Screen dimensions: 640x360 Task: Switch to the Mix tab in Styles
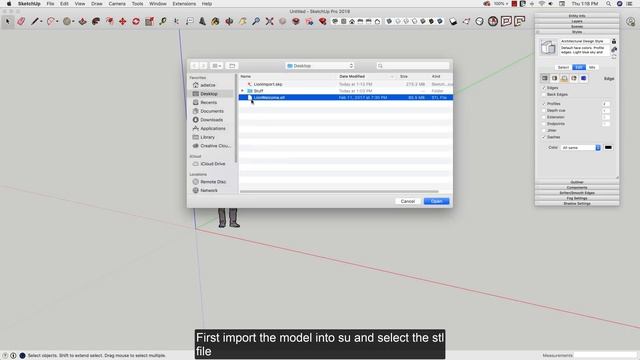point(592,67)
